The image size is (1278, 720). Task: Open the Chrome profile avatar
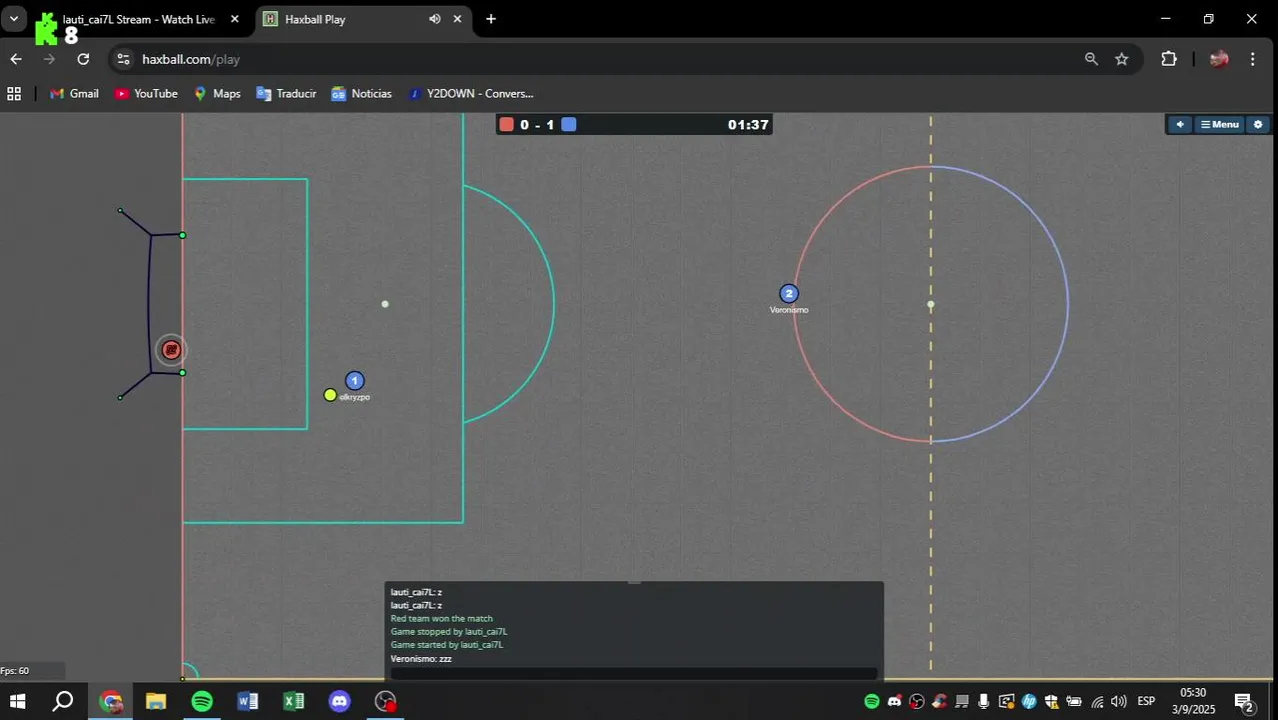(1218, 59)
